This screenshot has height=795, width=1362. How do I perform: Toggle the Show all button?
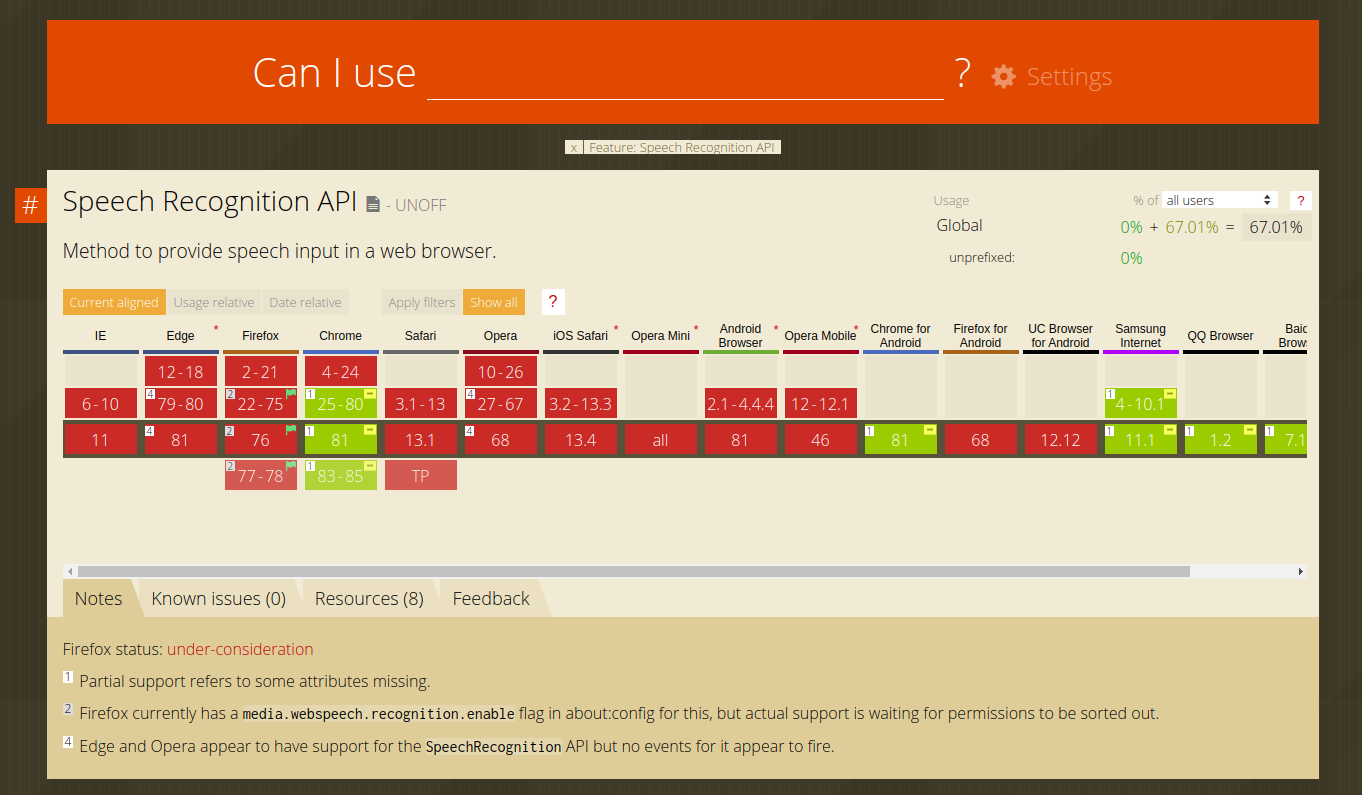(x=494, y=302)
